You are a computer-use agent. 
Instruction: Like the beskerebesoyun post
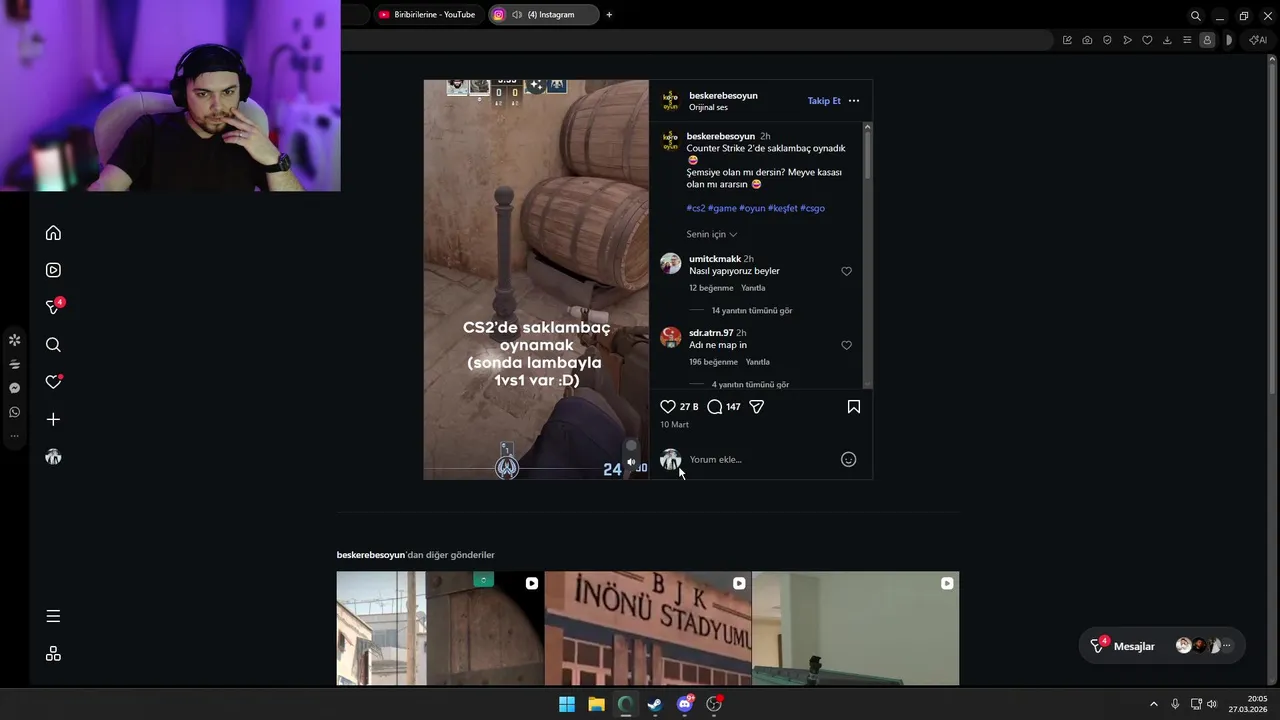pos(668,407)
